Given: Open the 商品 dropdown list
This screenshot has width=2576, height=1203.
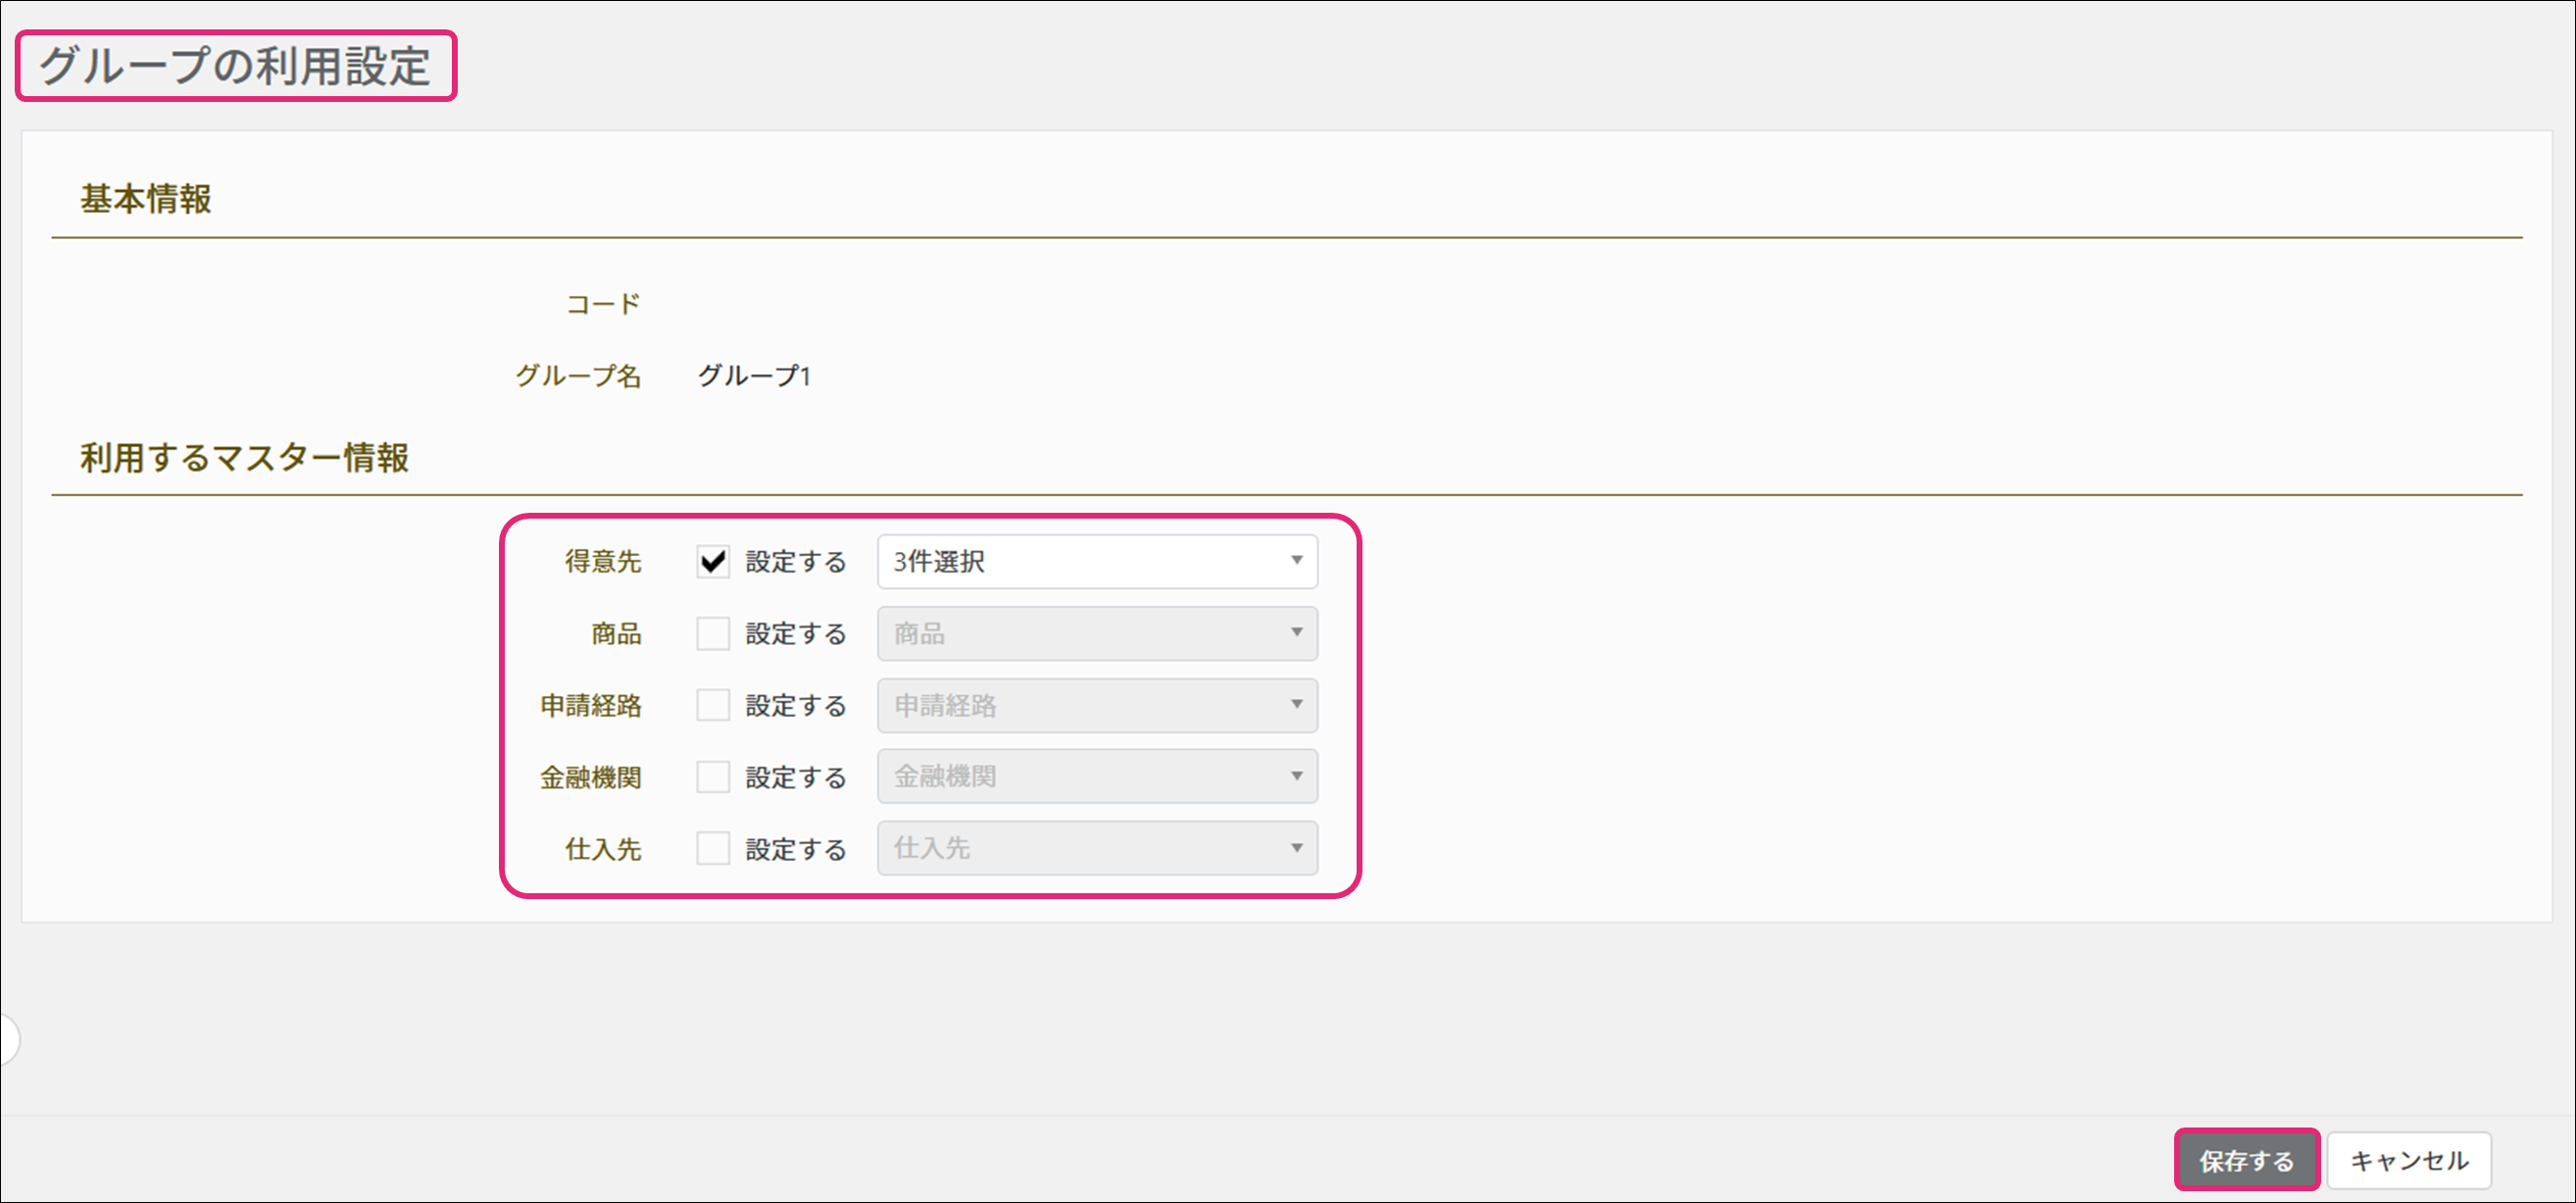Looking at the screenshot, I should (1097, 634).
